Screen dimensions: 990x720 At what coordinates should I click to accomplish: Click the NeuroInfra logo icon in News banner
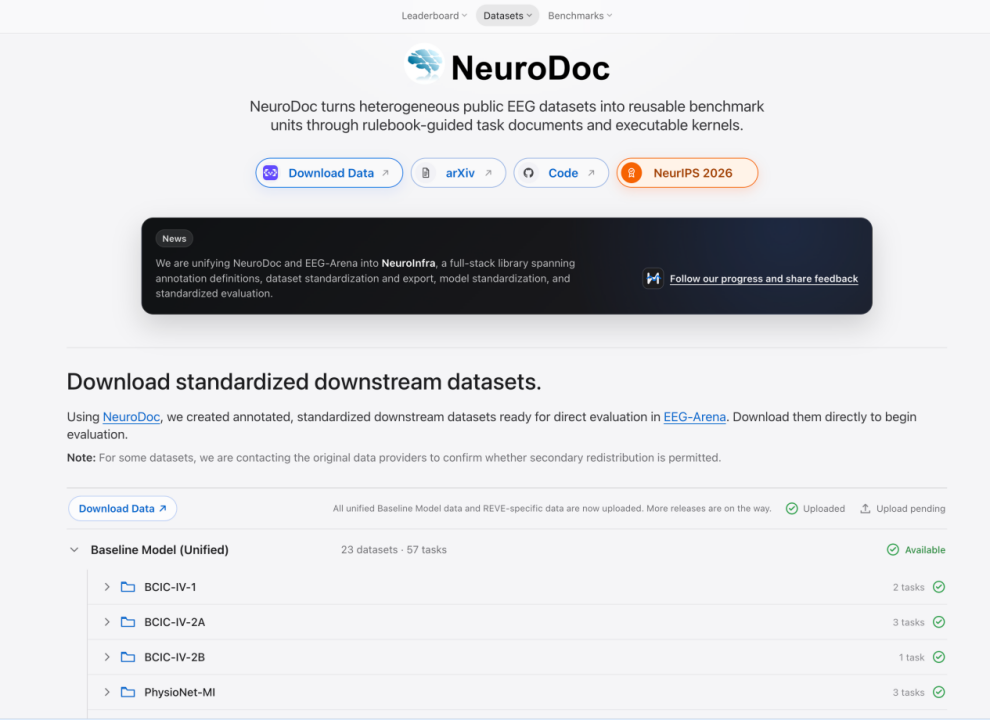[x=653, y=279]
